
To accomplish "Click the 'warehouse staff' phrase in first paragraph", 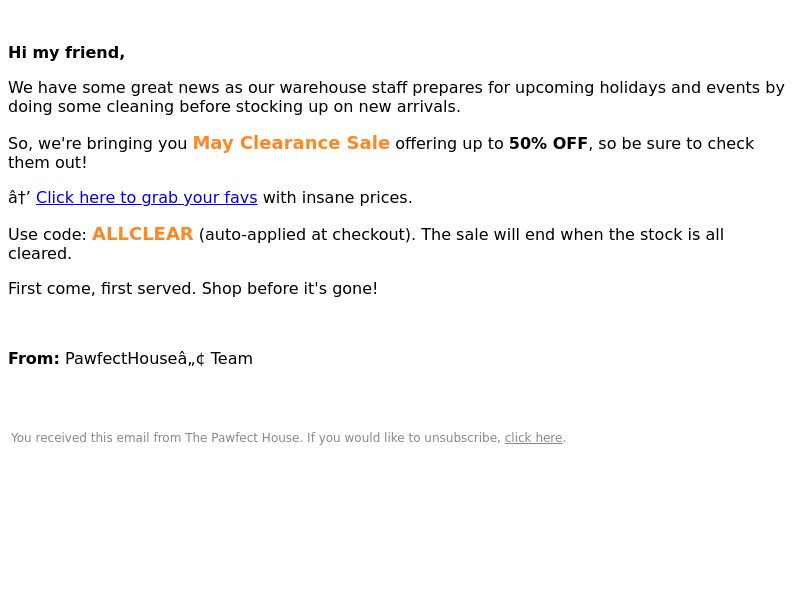I will [x=343, y=88].
